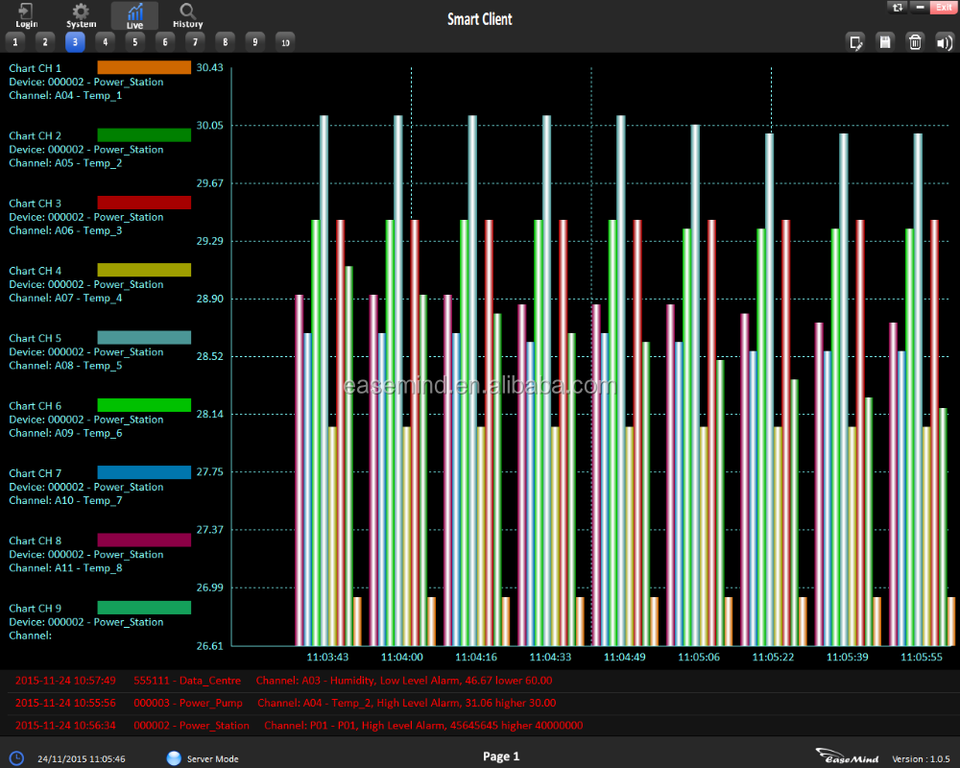Click the clock icon in status bar
Viewport: 960px width, 768px height.
16,758
